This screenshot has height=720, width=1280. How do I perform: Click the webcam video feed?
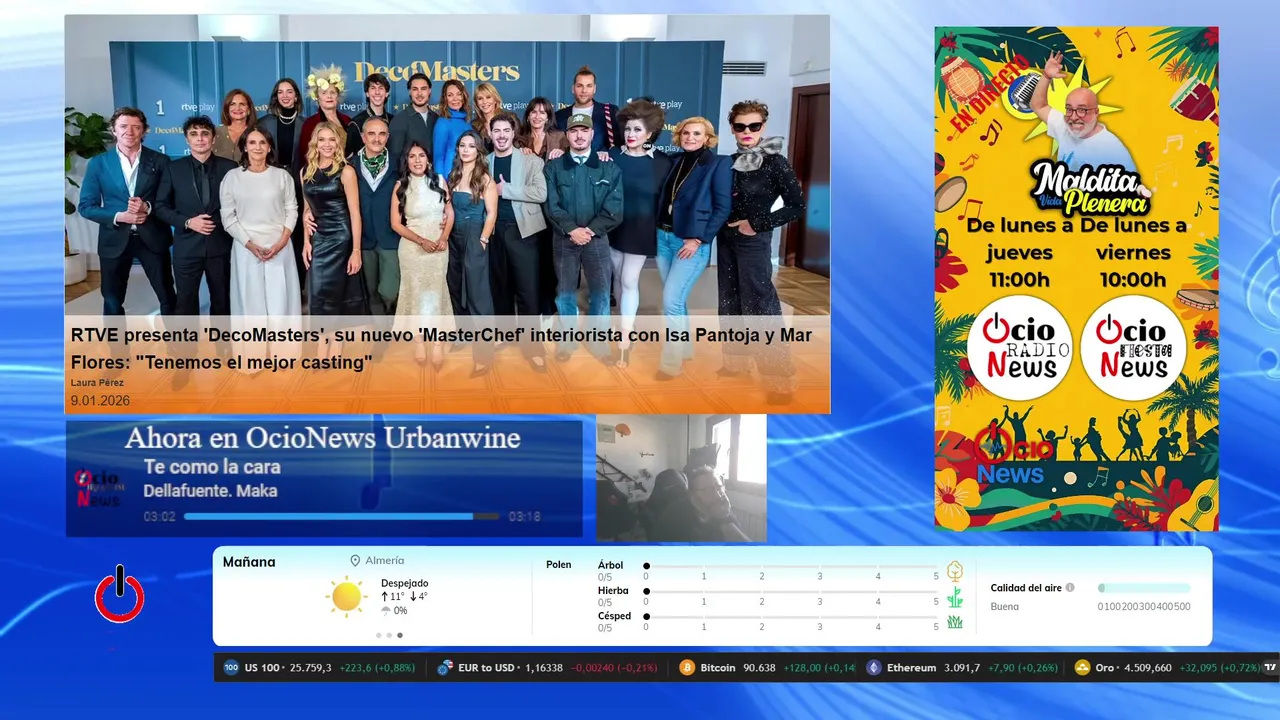pyautogui.click(x=681, y=478)
